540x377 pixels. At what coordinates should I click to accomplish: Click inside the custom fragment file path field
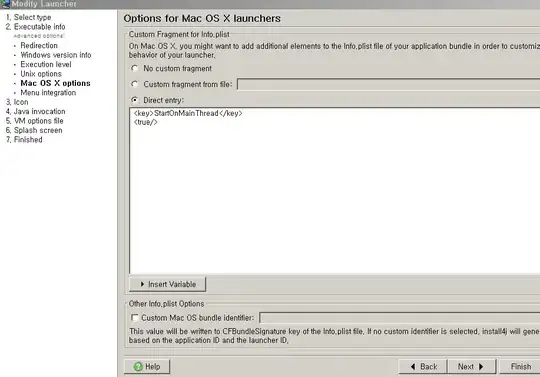point(388,84)
